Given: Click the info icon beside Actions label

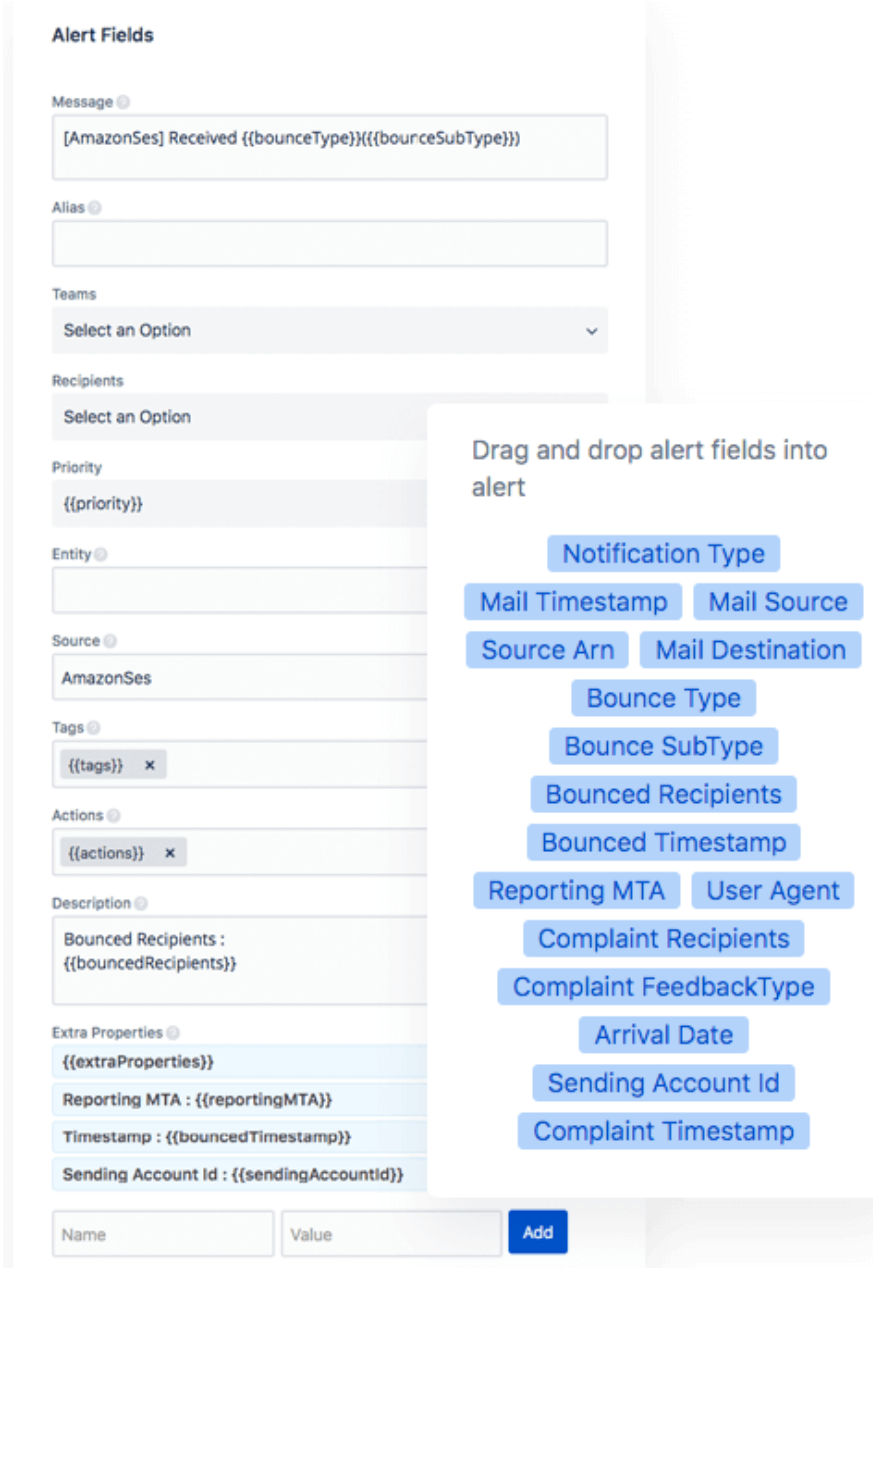Looking at the screenshot, I should coord(114,816).
